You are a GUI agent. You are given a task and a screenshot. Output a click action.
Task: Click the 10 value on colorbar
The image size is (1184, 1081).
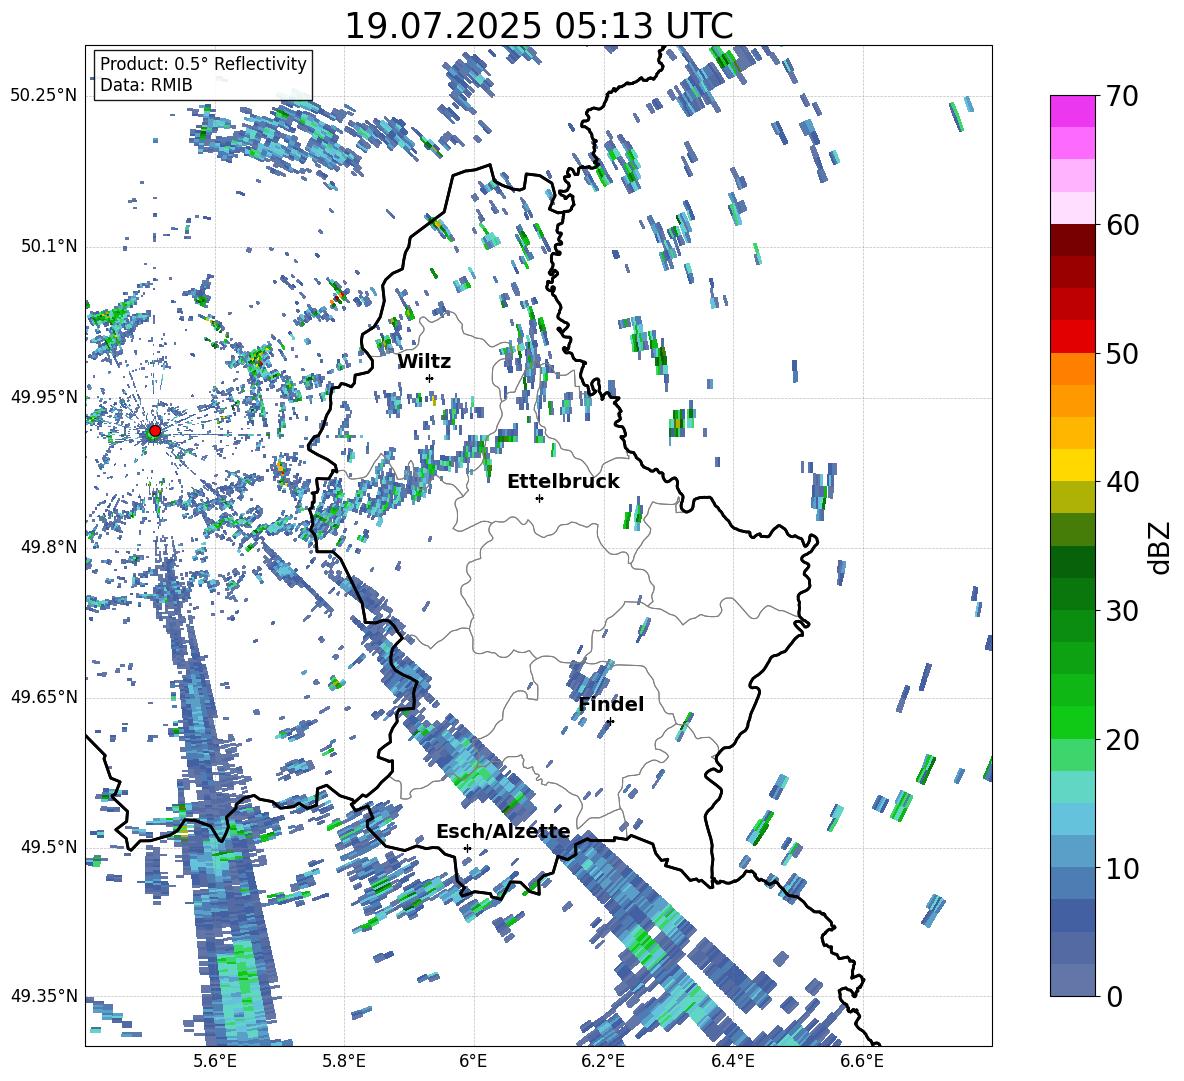point(1122,868)
